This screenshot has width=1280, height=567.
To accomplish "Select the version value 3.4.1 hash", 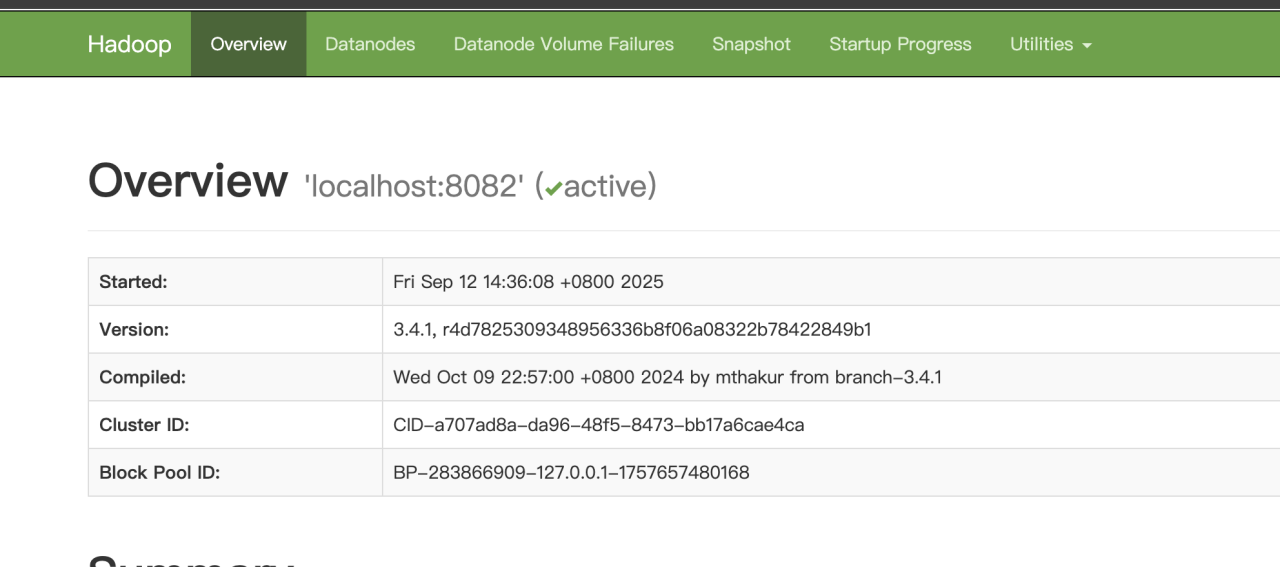I will click(x=632, y=329).
